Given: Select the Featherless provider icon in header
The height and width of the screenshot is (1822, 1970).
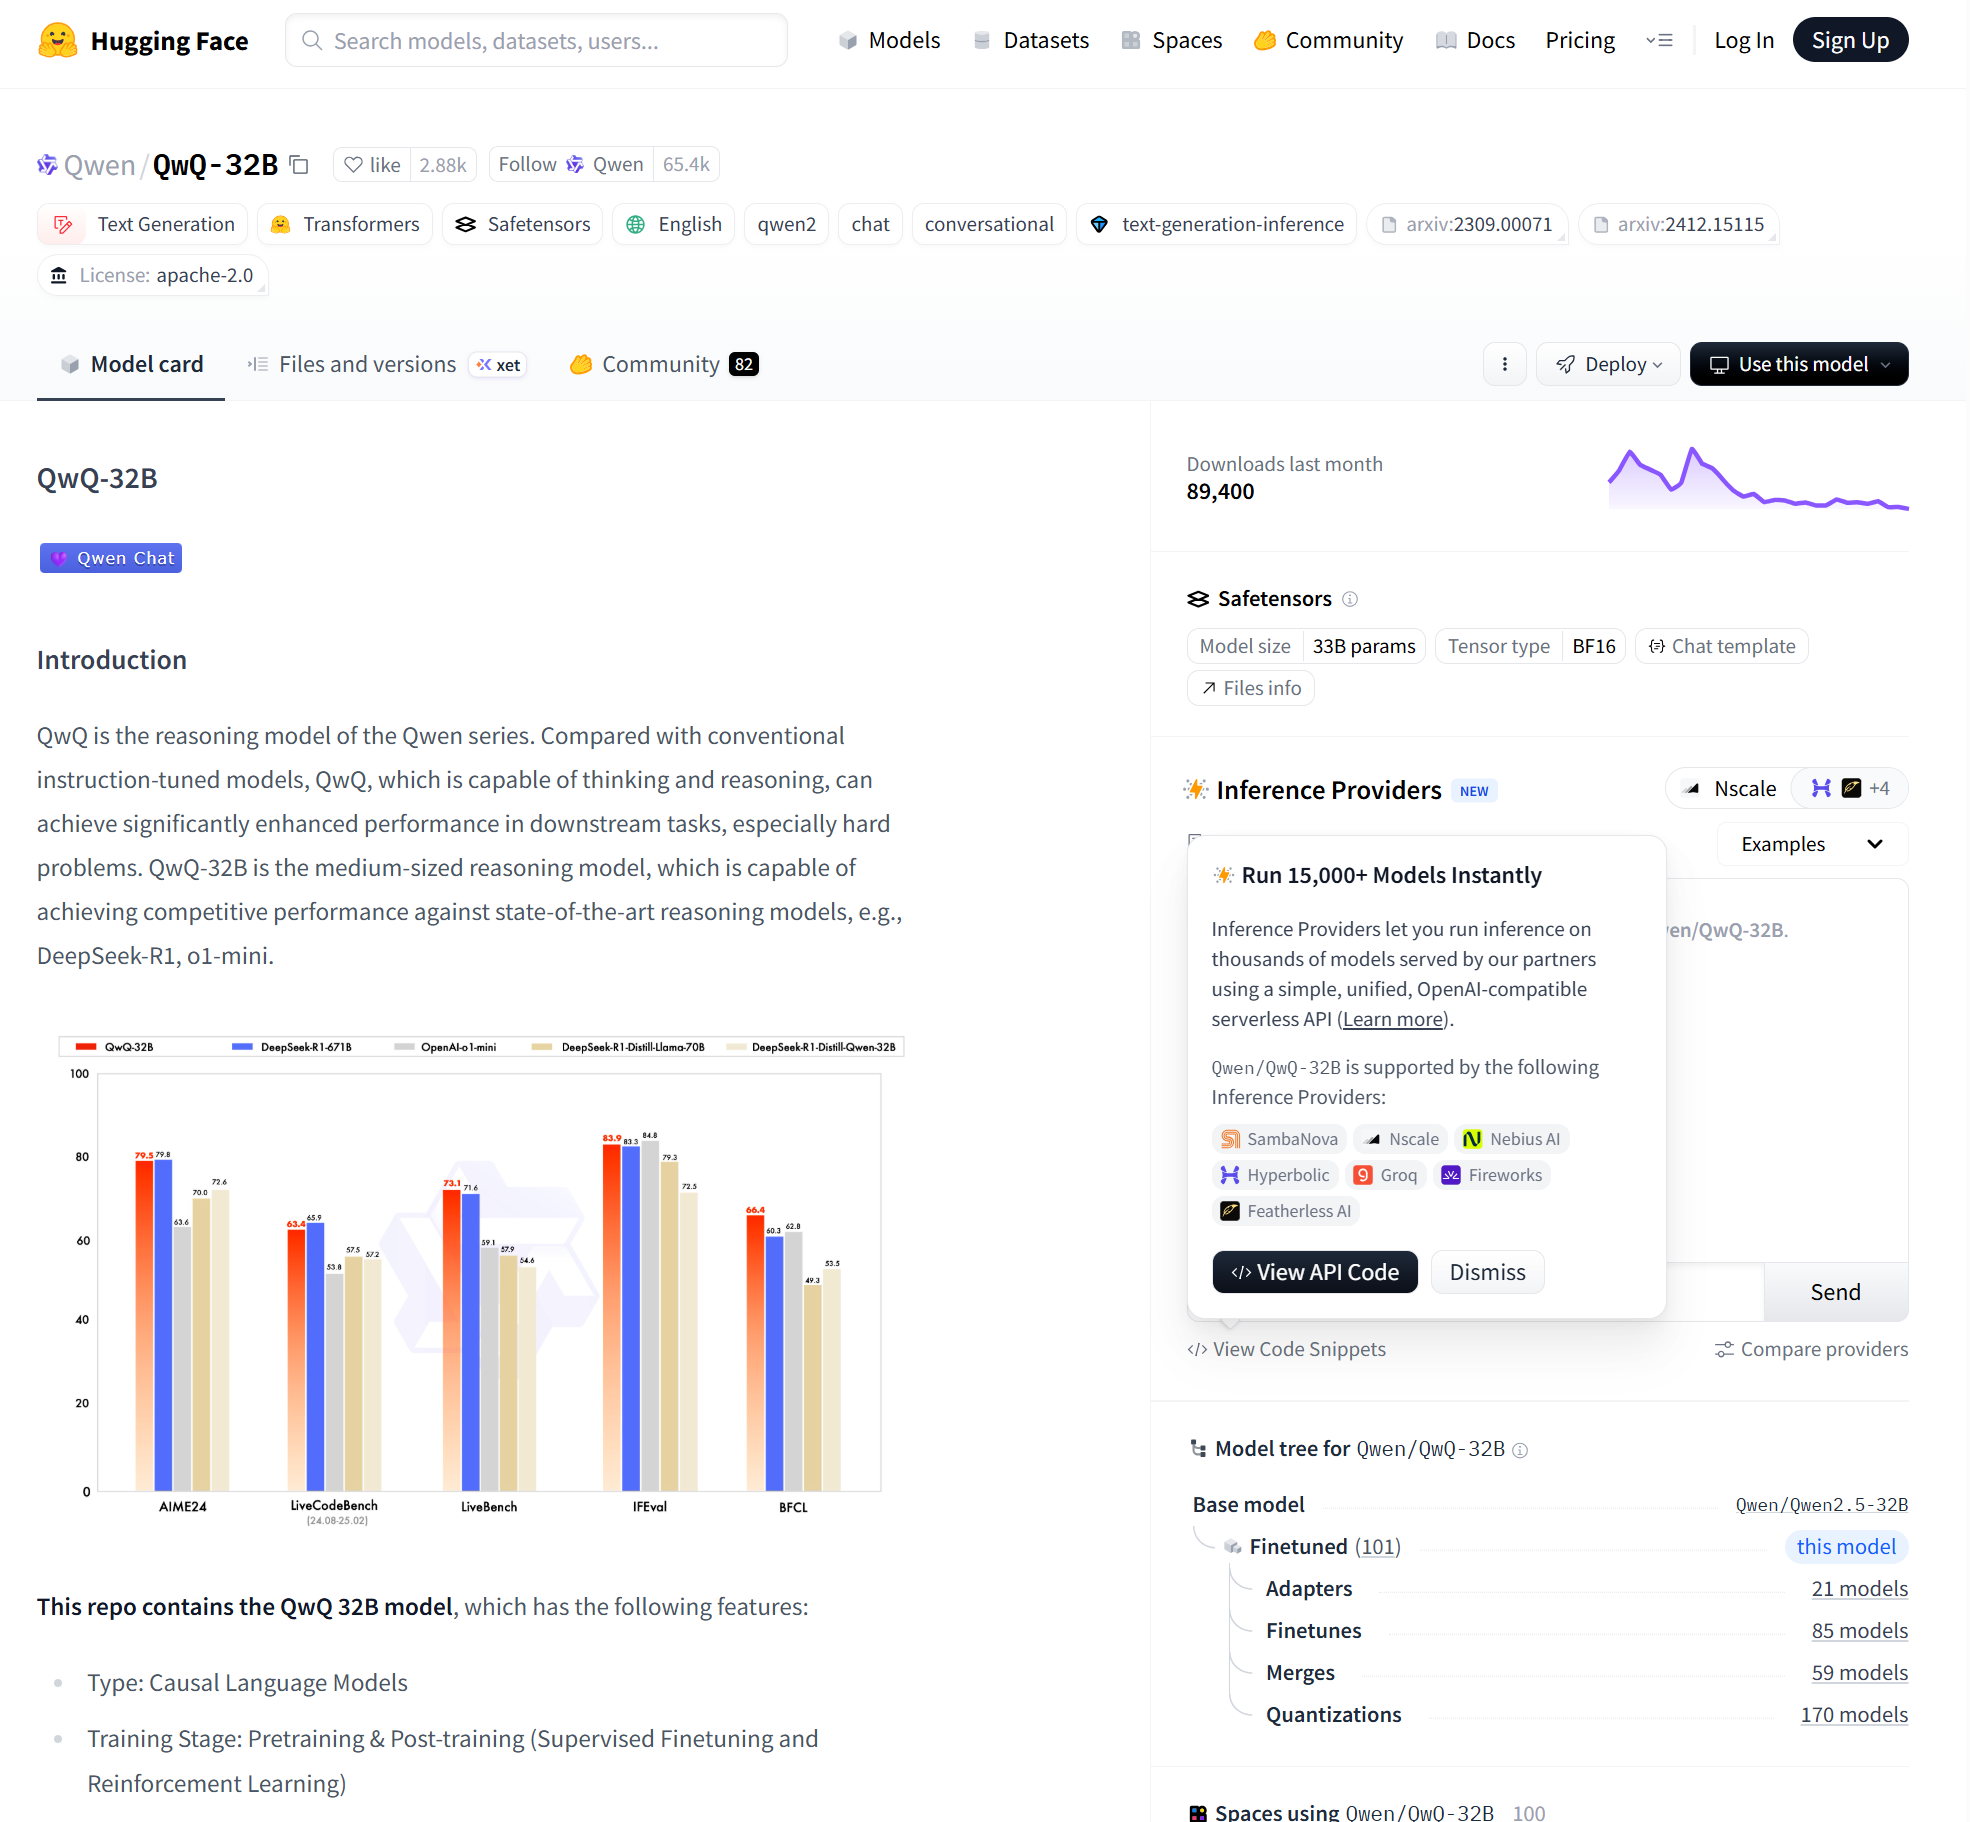Looking at the screenshot, I should pyautogui.click(x=1852, y=788).
